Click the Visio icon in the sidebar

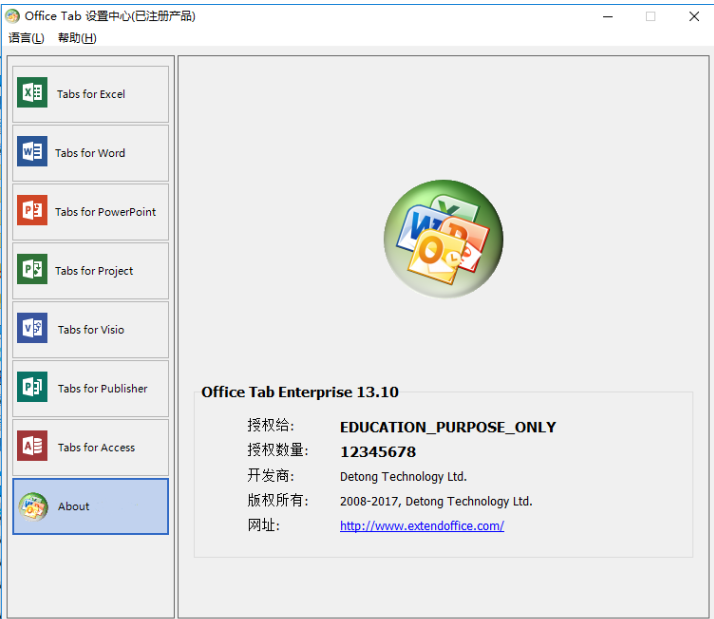click(32, 327)
